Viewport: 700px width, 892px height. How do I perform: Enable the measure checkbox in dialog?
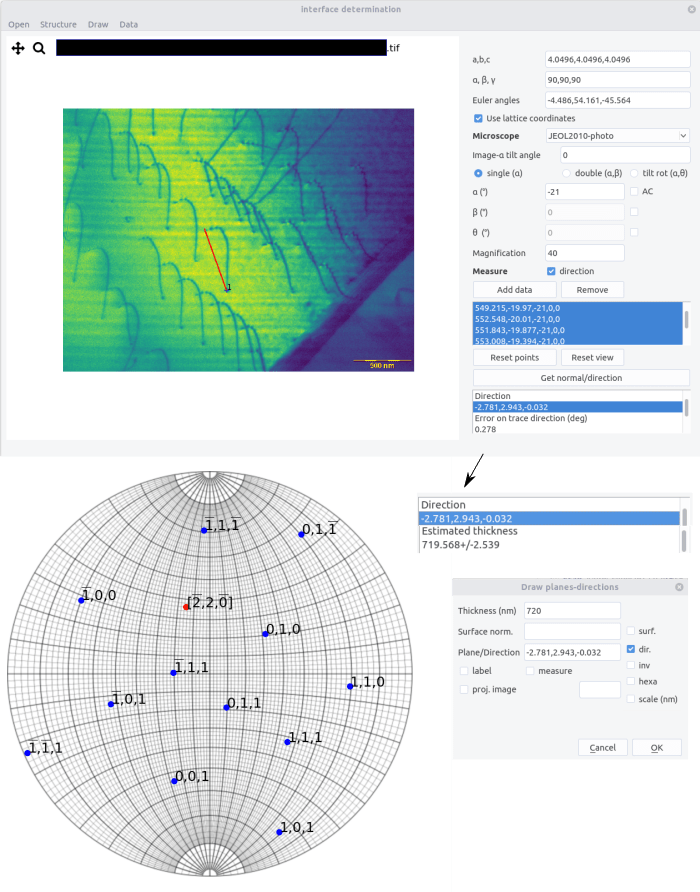530,671
